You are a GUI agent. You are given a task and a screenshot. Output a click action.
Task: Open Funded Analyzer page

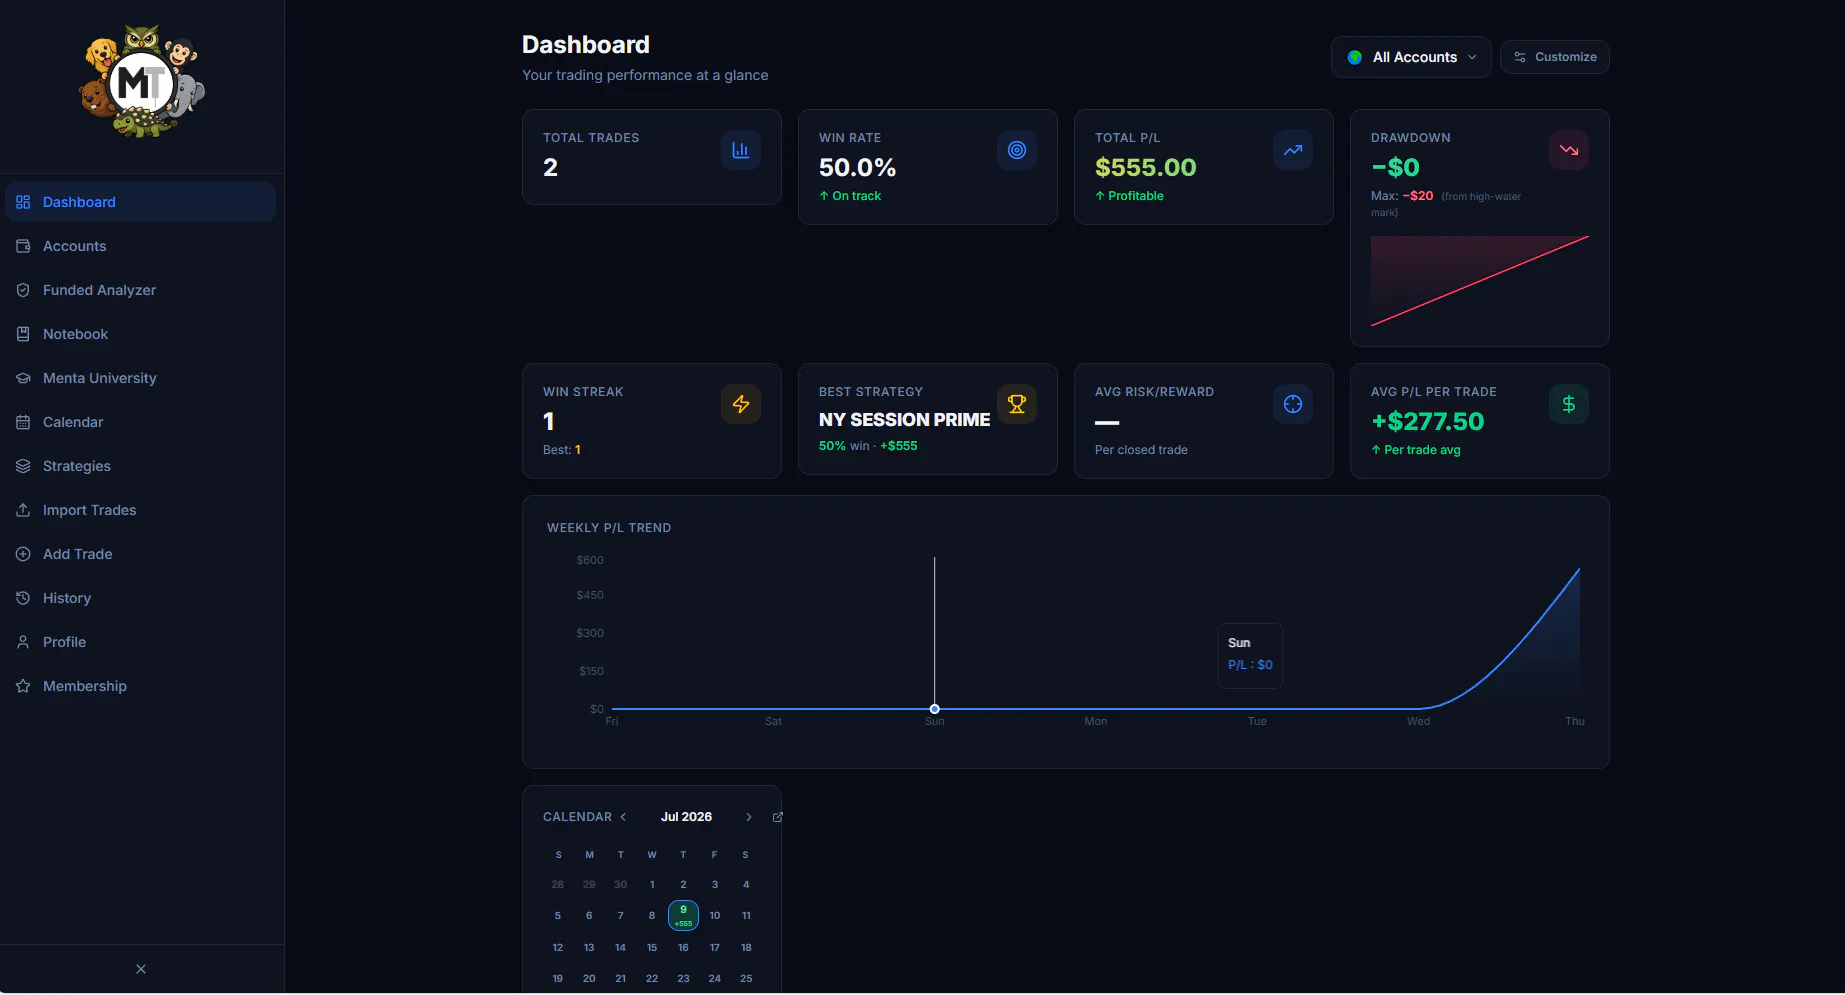[140, 290]
